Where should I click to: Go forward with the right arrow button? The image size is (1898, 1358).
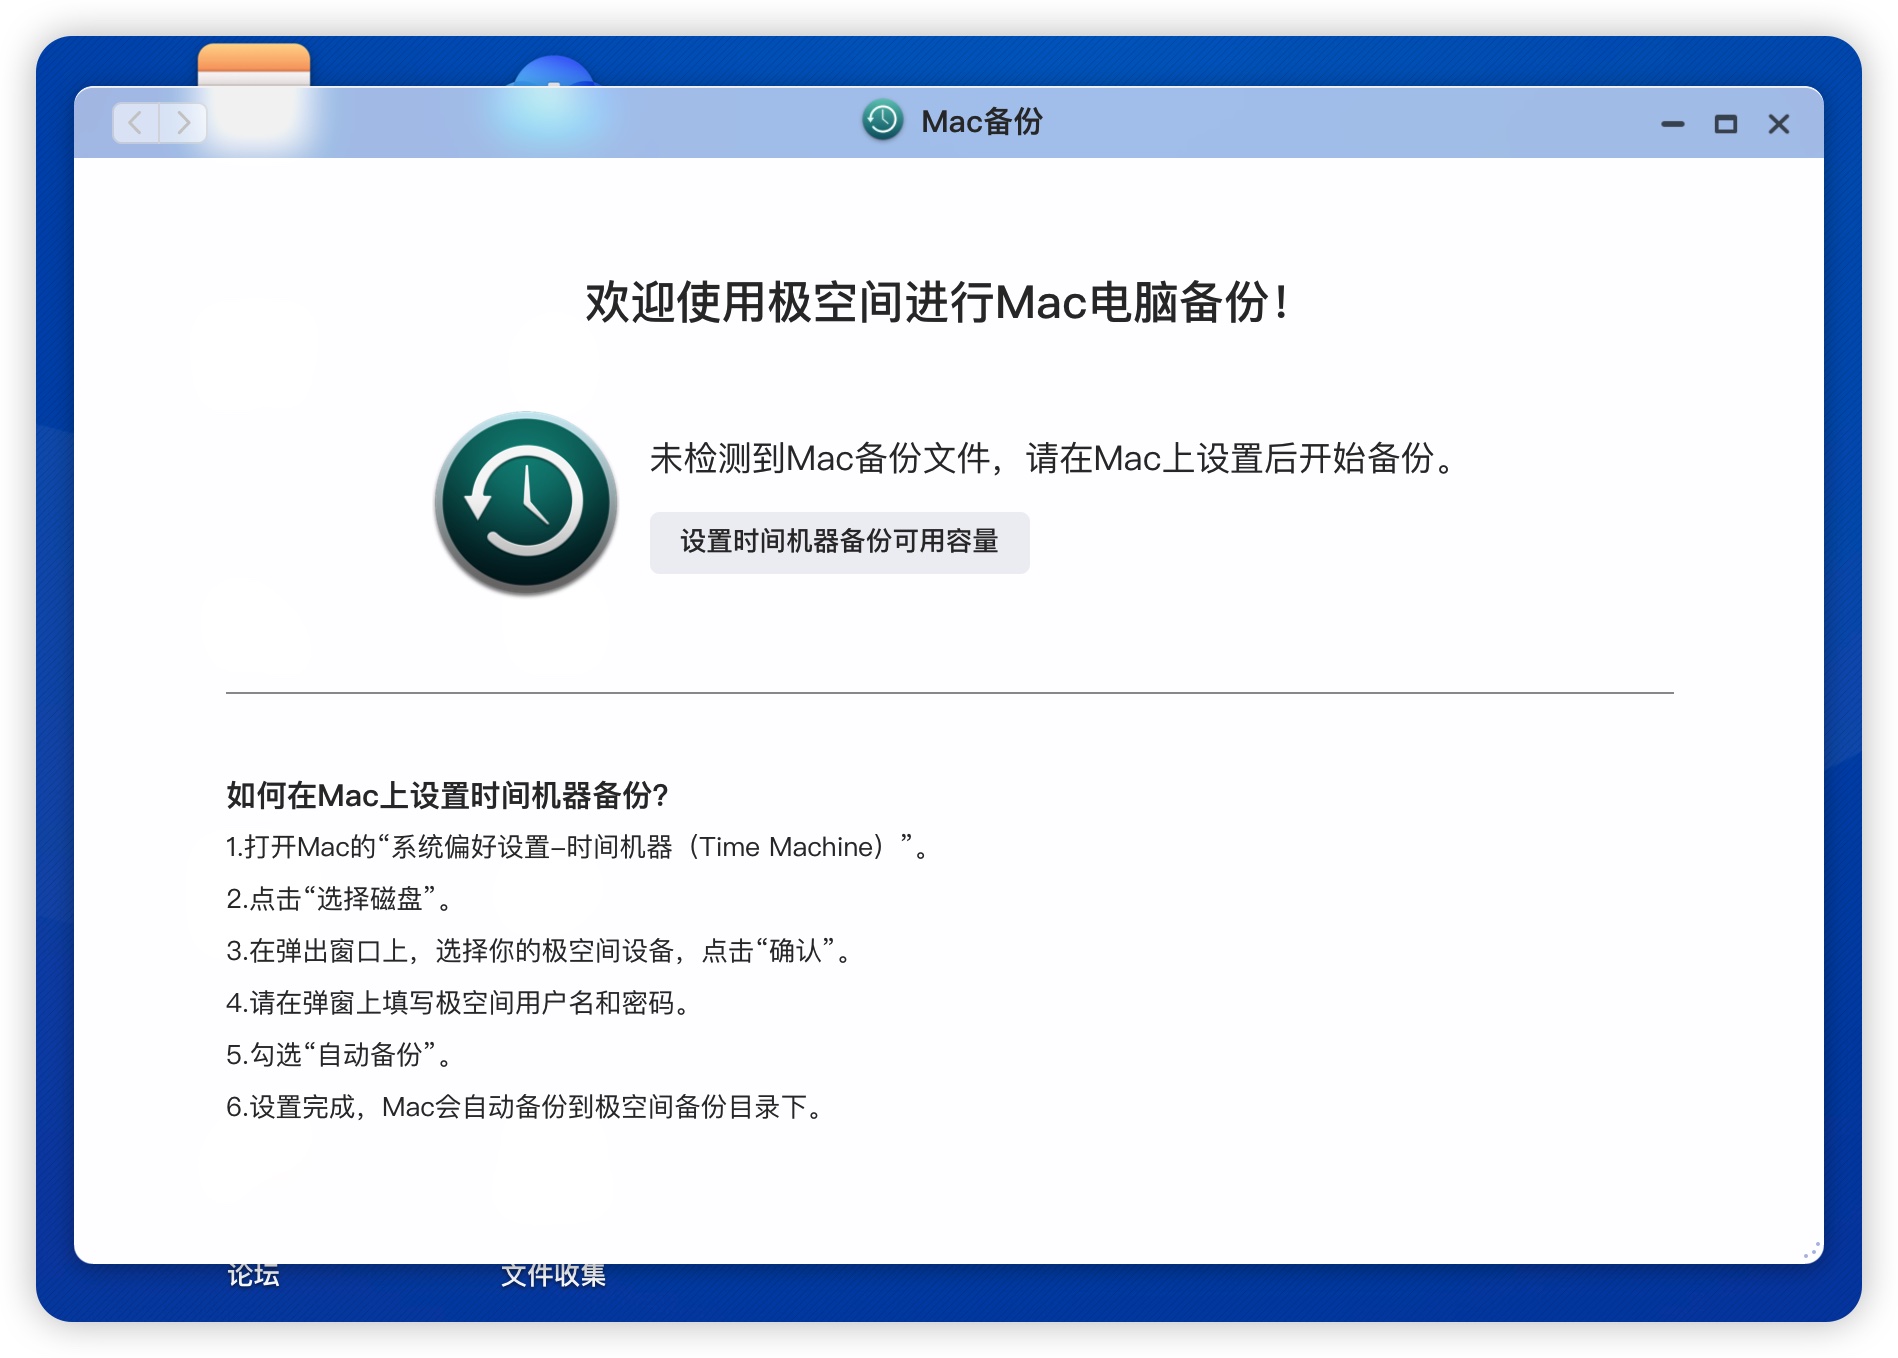pyautogui.click(x=183, y=123)
